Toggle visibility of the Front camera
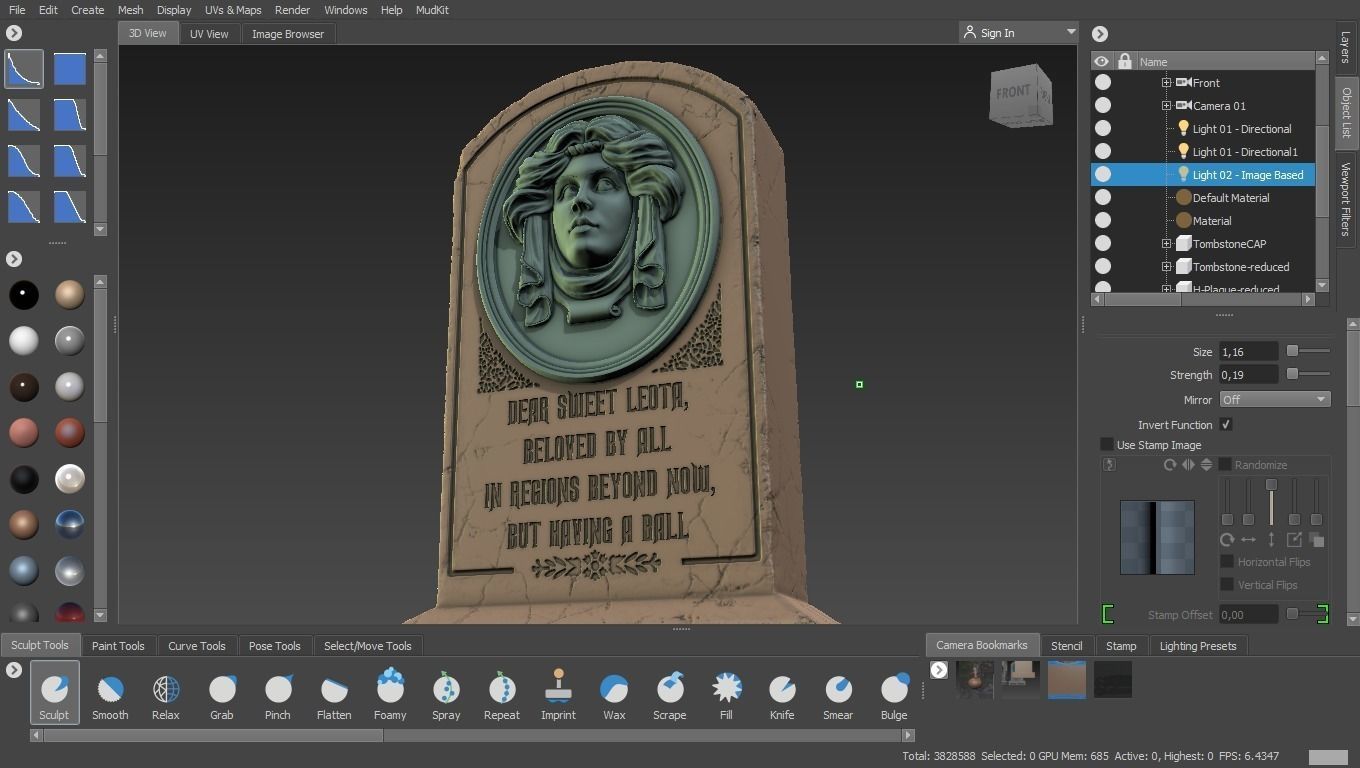Image resolution: width=1360 pixels, height=768 pixels. pos(1103,83)
